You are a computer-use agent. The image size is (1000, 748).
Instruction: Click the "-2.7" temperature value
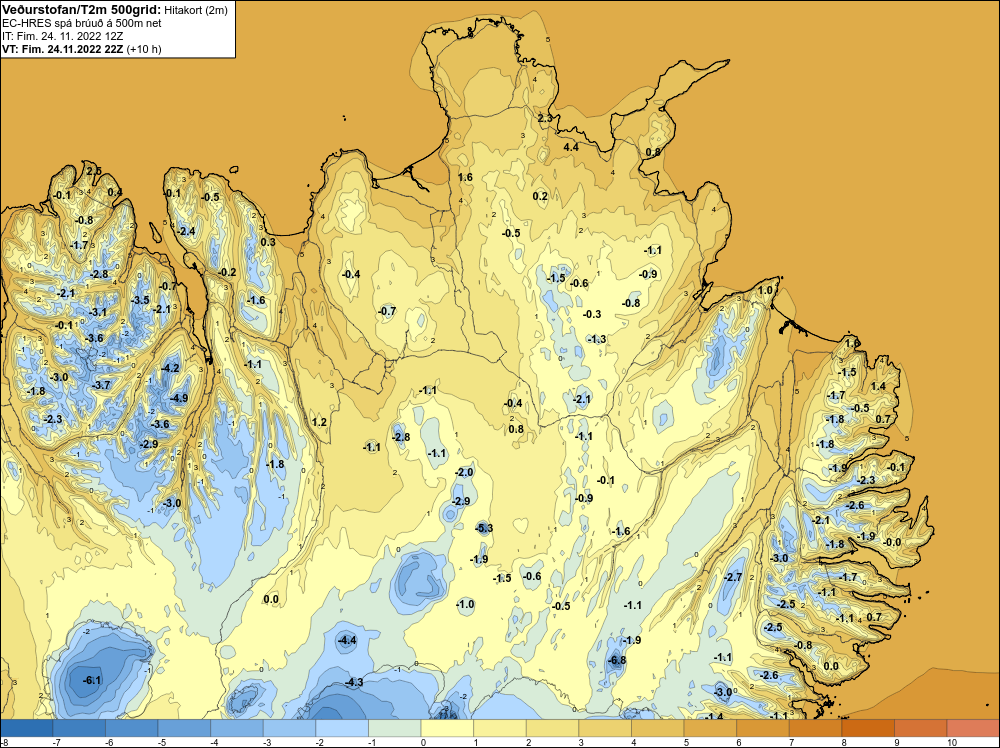tap(733, 577)
